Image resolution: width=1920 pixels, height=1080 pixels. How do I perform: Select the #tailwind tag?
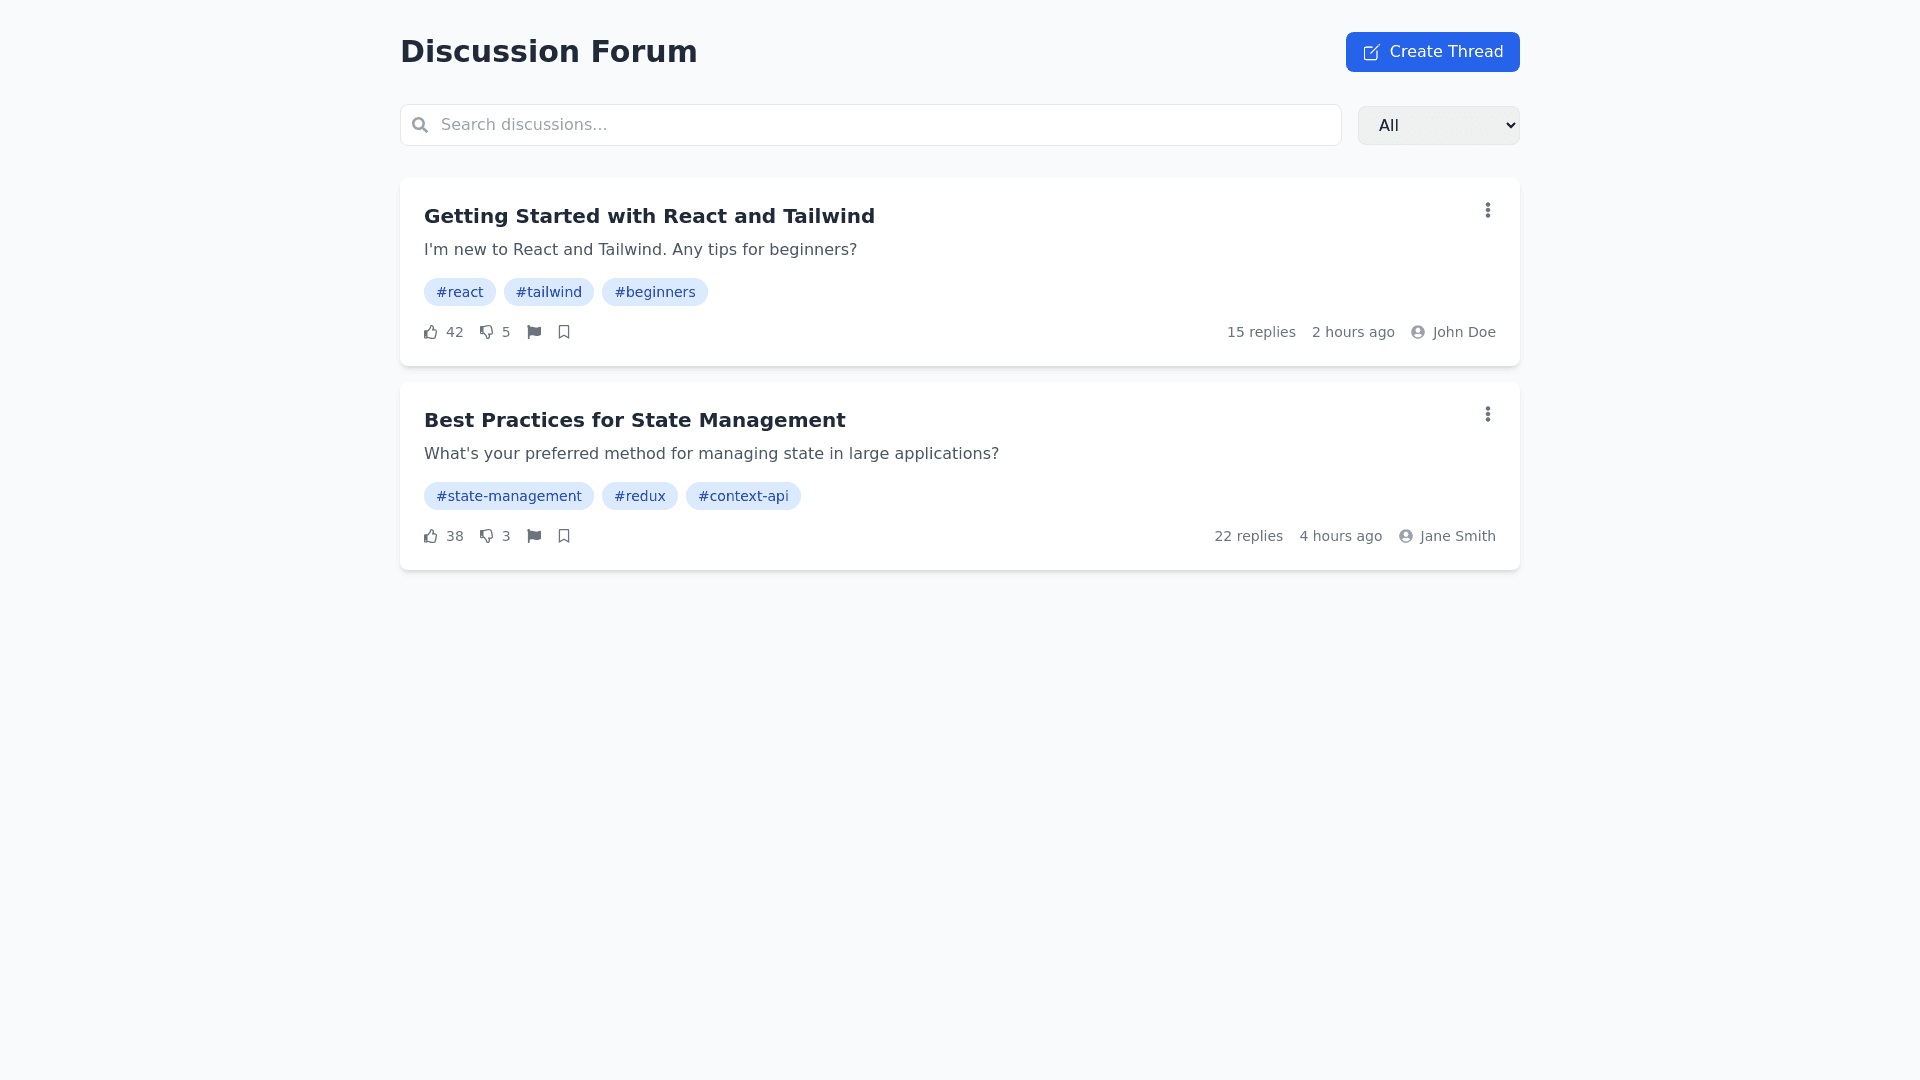pos(548,292)
